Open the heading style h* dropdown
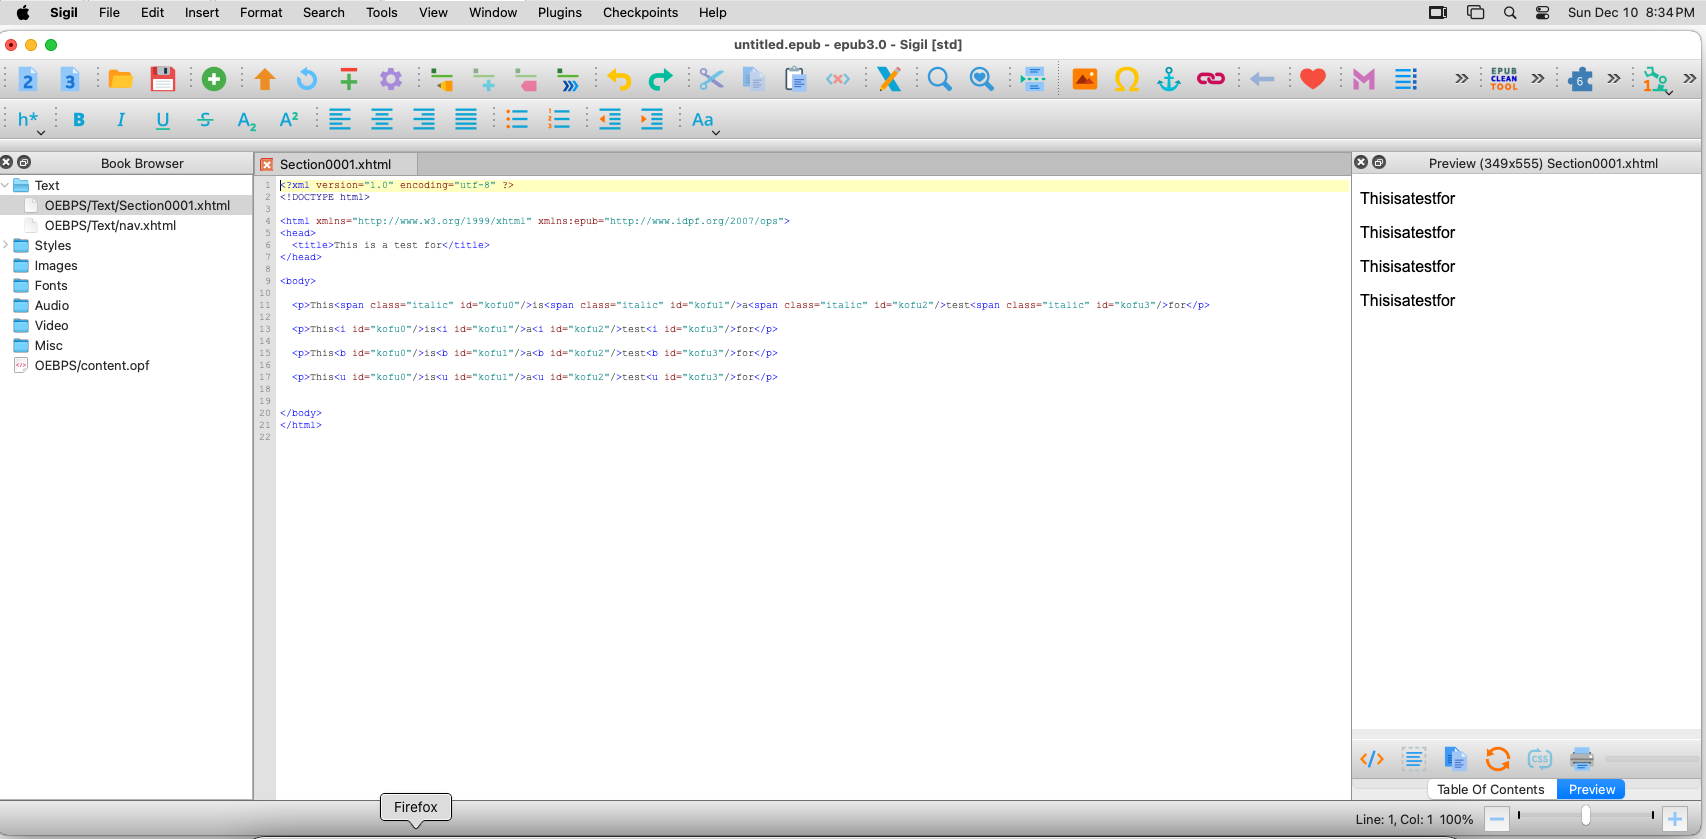 pos(30,121)
